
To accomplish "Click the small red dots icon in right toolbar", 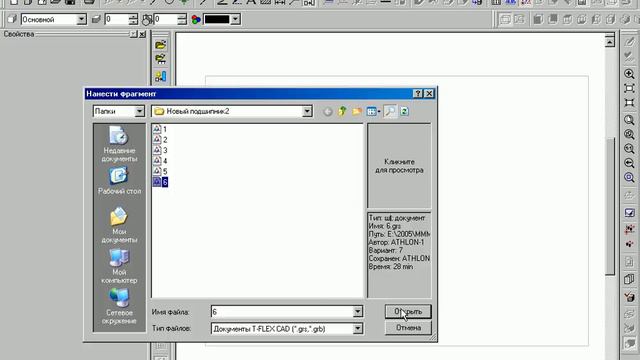I will (x=629, y=244).
